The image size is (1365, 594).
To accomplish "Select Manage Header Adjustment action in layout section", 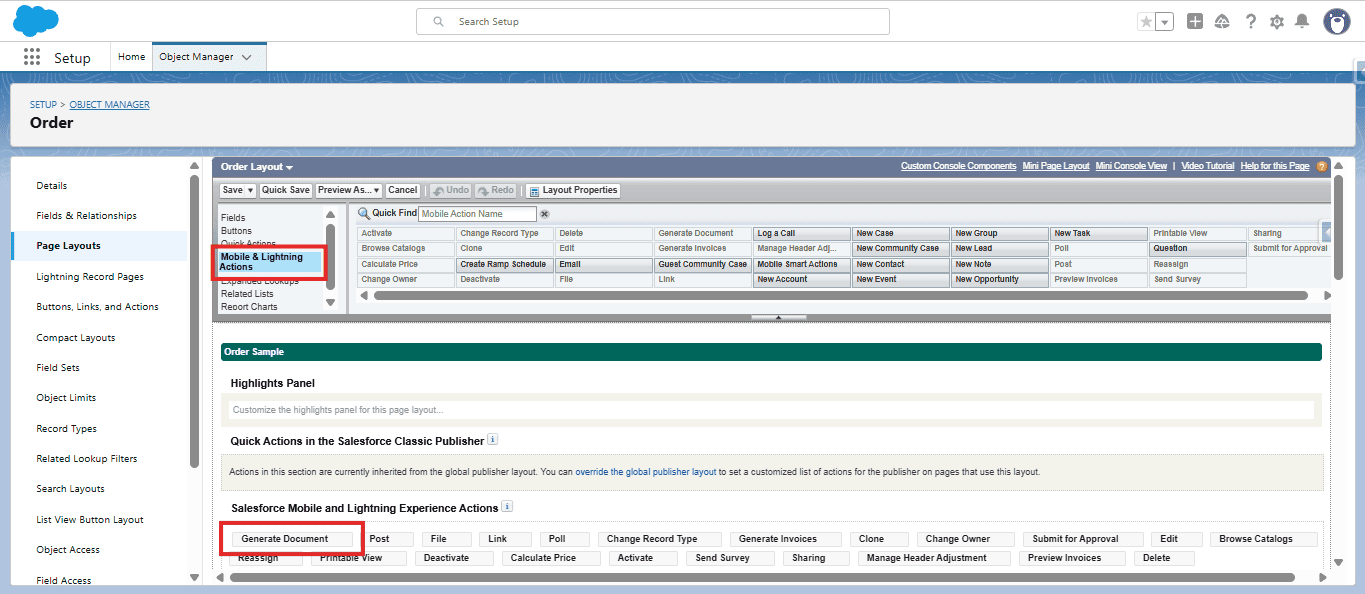I will (934, 558).
